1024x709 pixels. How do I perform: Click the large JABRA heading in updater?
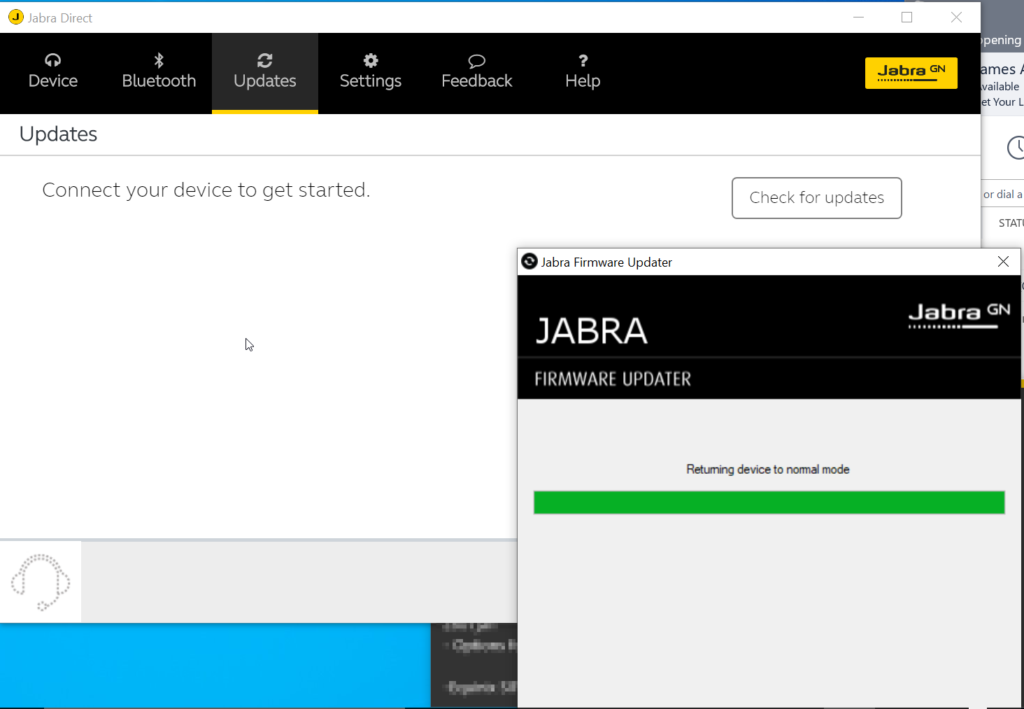[591, 330]
